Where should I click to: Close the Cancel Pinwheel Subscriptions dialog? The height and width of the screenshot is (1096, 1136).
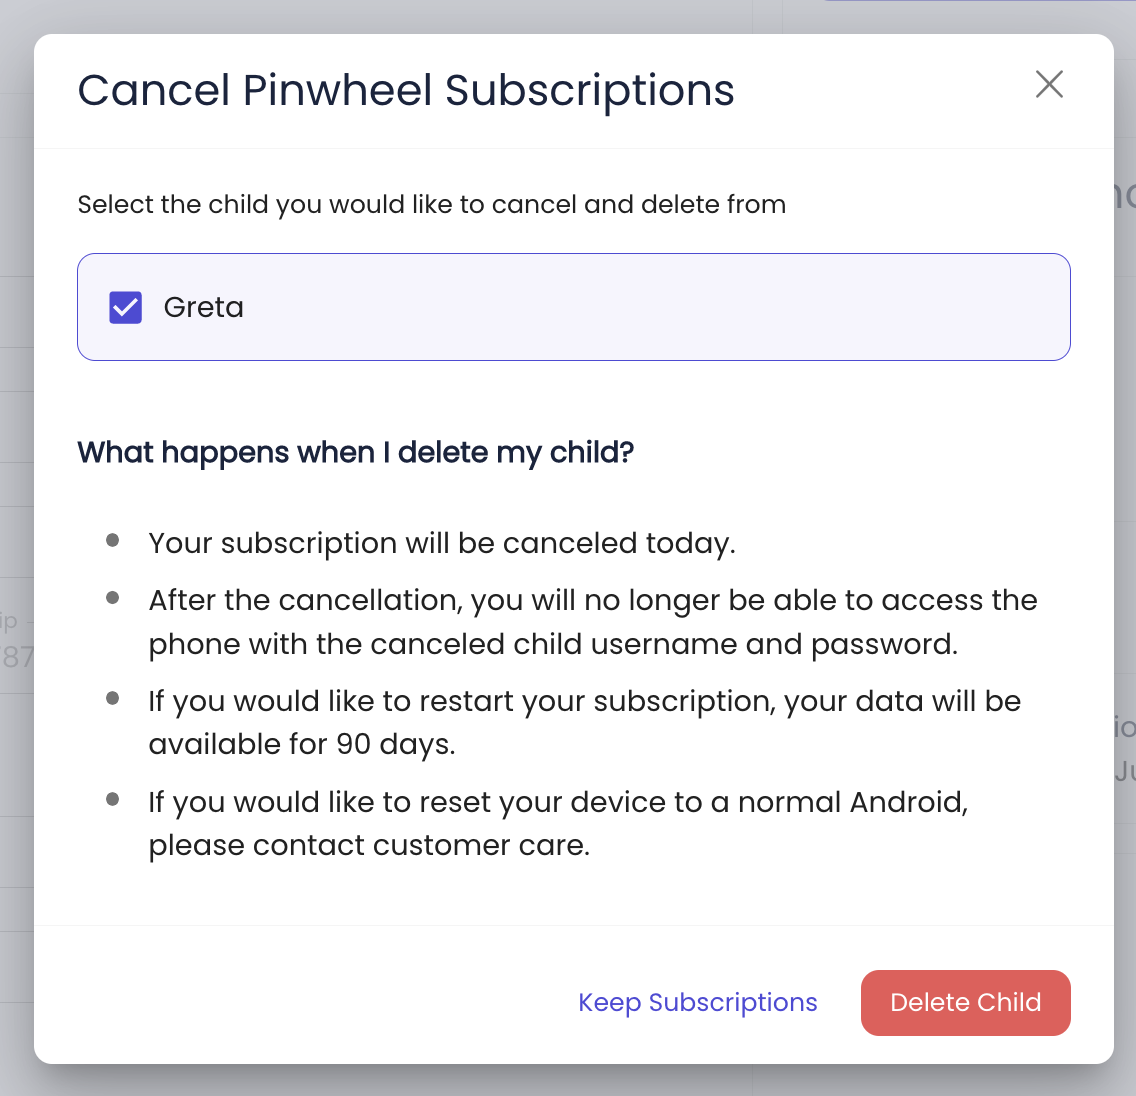click(1049, 85)
